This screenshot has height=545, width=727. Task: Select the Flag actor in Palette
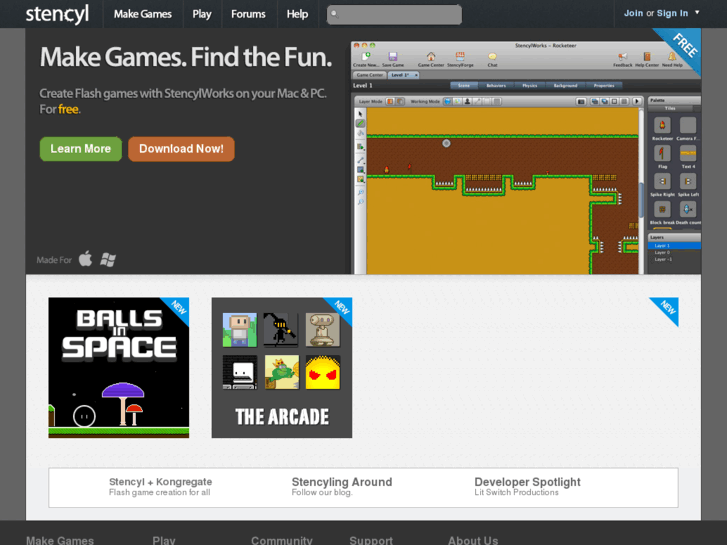[x=662, y=156]
